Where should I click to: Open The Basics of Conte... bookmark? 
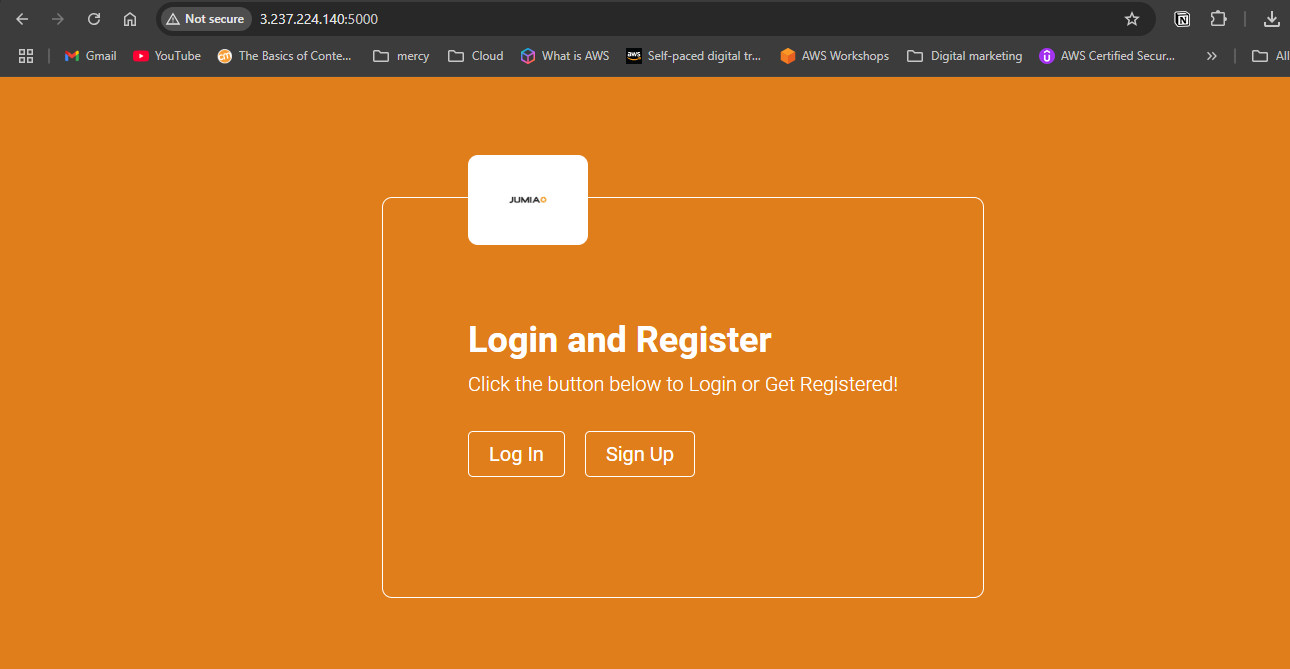[x=285, y=56]
